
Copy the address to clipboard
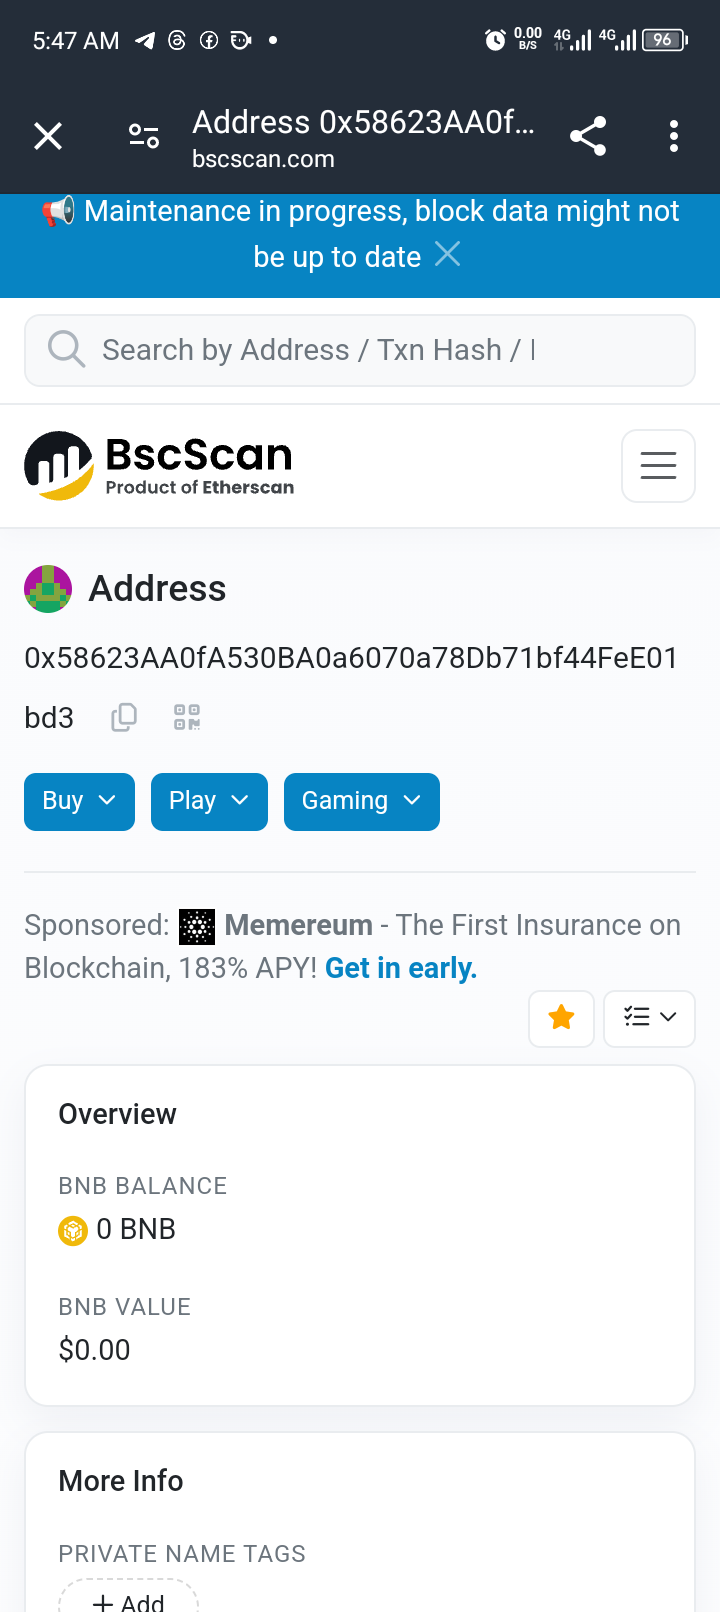(124, 717)
